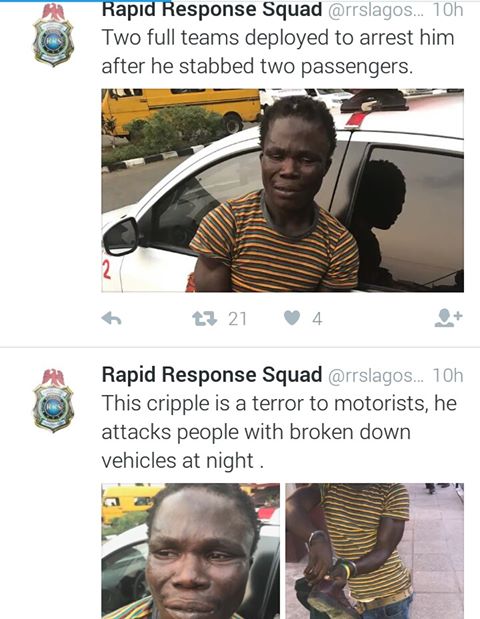Open the 10h timestamp on second tweet
The width and height of the screenshot is (480, 619).
(x=448, y=375)
